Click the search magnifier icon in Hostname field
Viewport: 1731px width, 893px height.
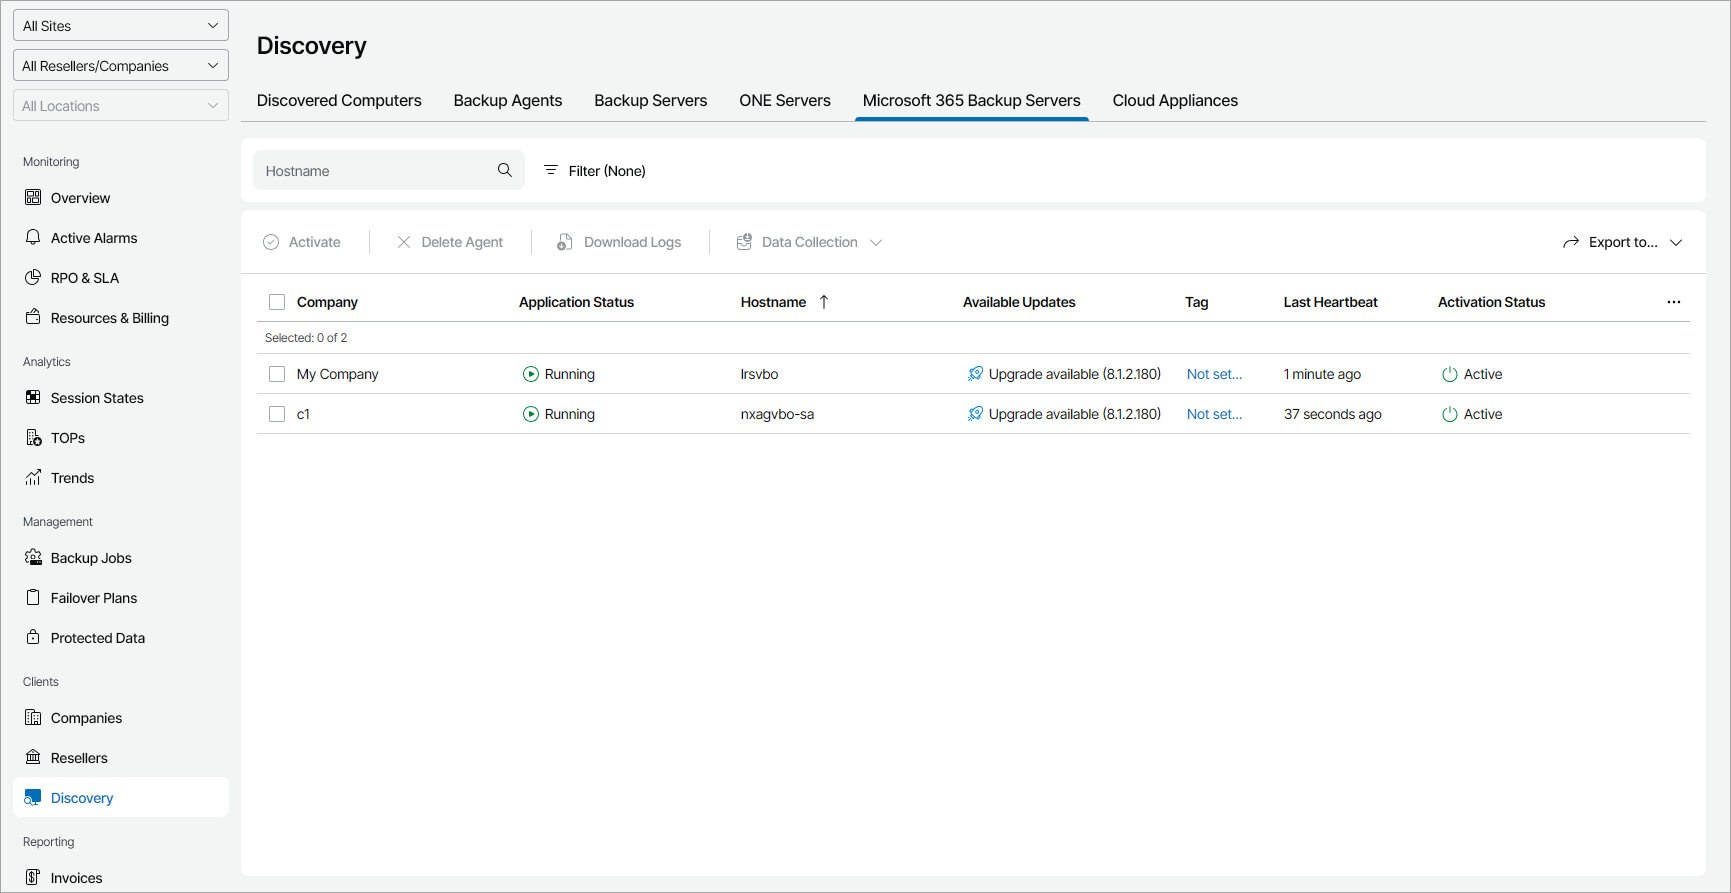coord(505,170)
